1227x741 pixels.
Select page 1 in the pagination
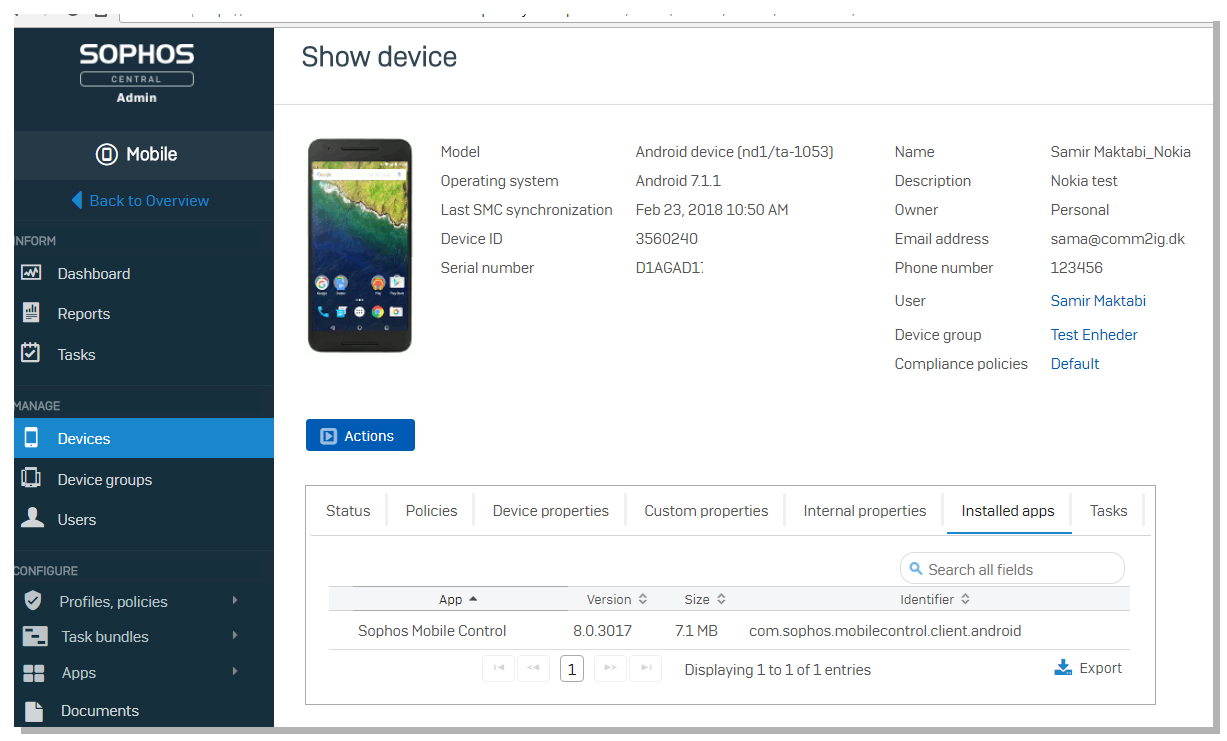572,668
